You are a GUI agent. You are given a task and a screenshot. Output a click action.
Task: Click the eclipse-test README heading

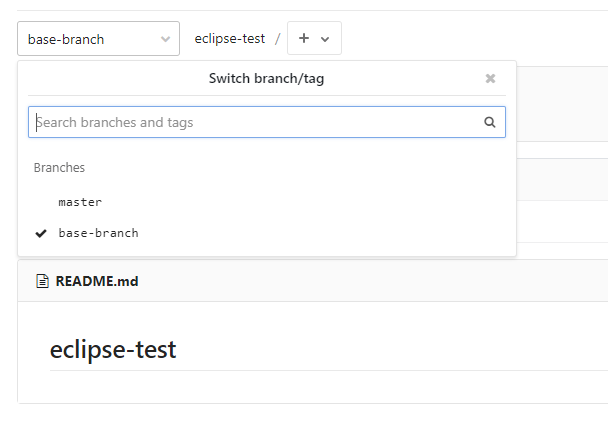[113, 349]
